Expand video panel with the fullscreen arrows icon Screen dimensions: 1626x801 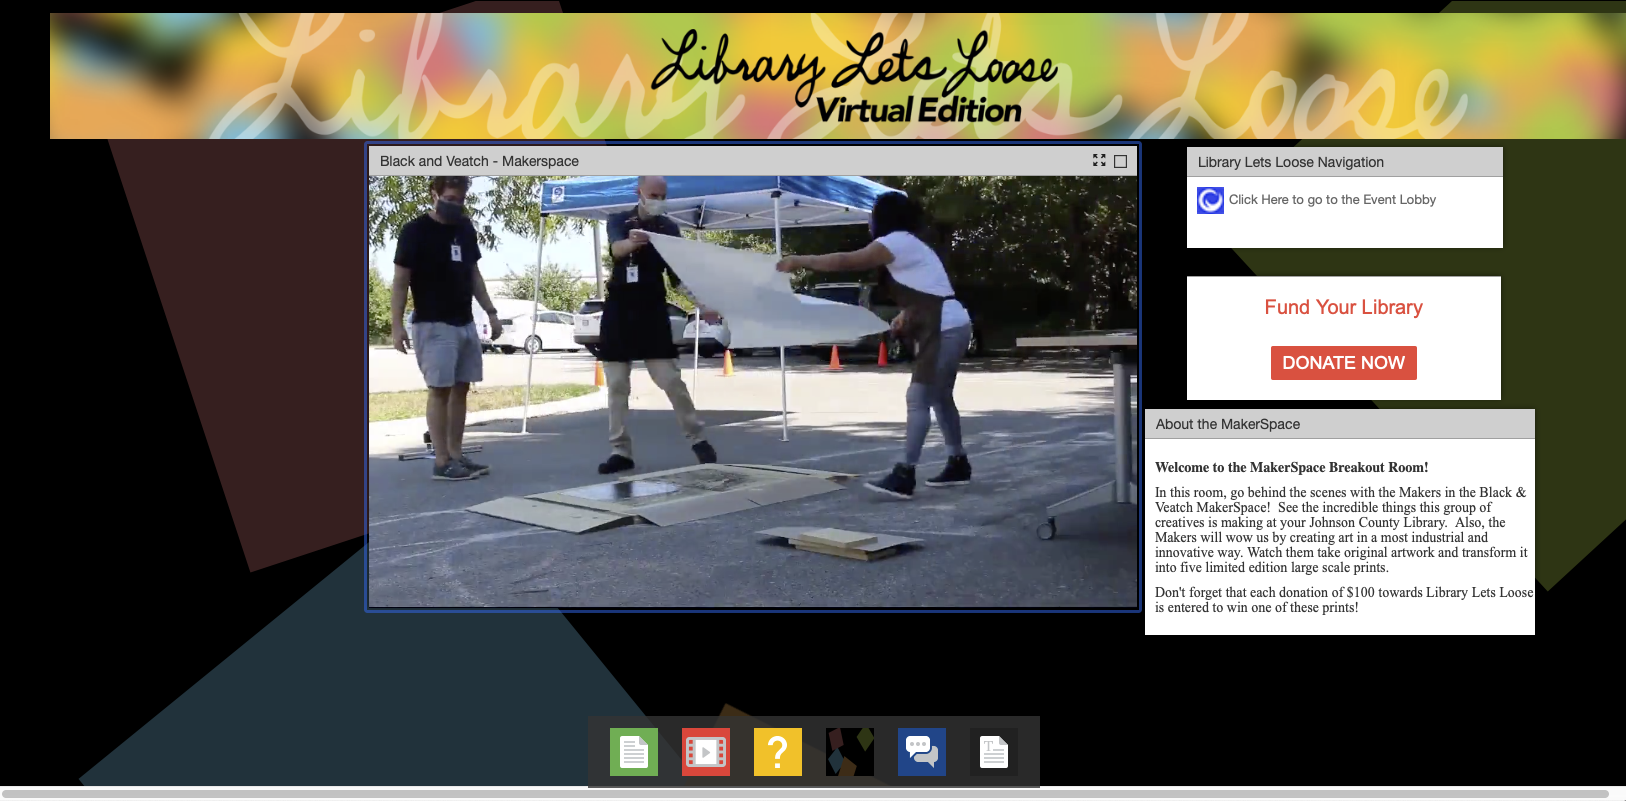click(1099, 160)
